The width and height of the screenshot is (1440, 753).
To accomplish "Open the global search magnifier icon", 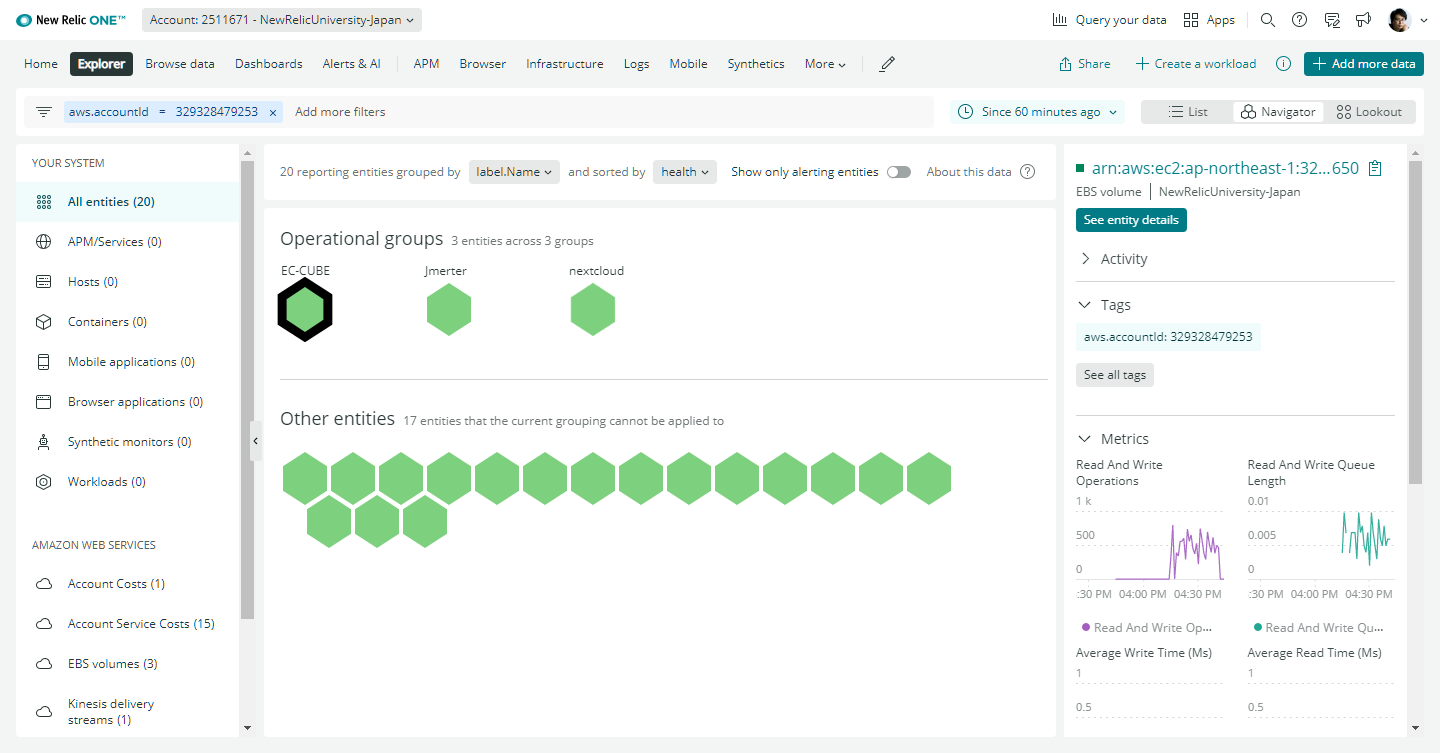I will pos(1267,20).
